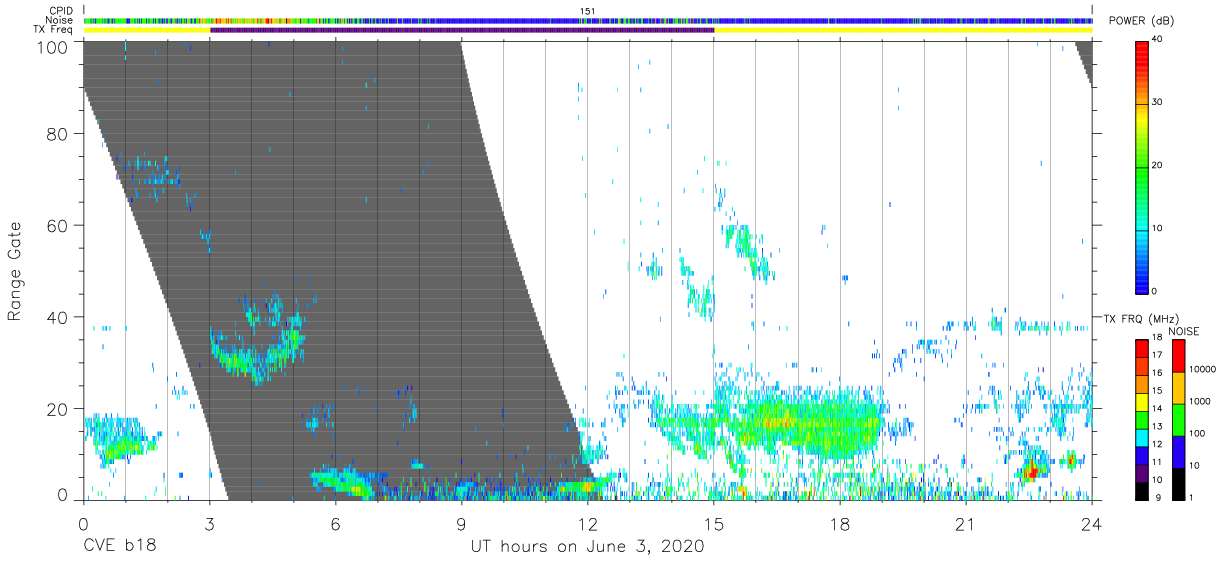Click the 100 tick on NOISE scale
The width and height of the screenshot is (1228, 567).
(x=1199, y=433)
